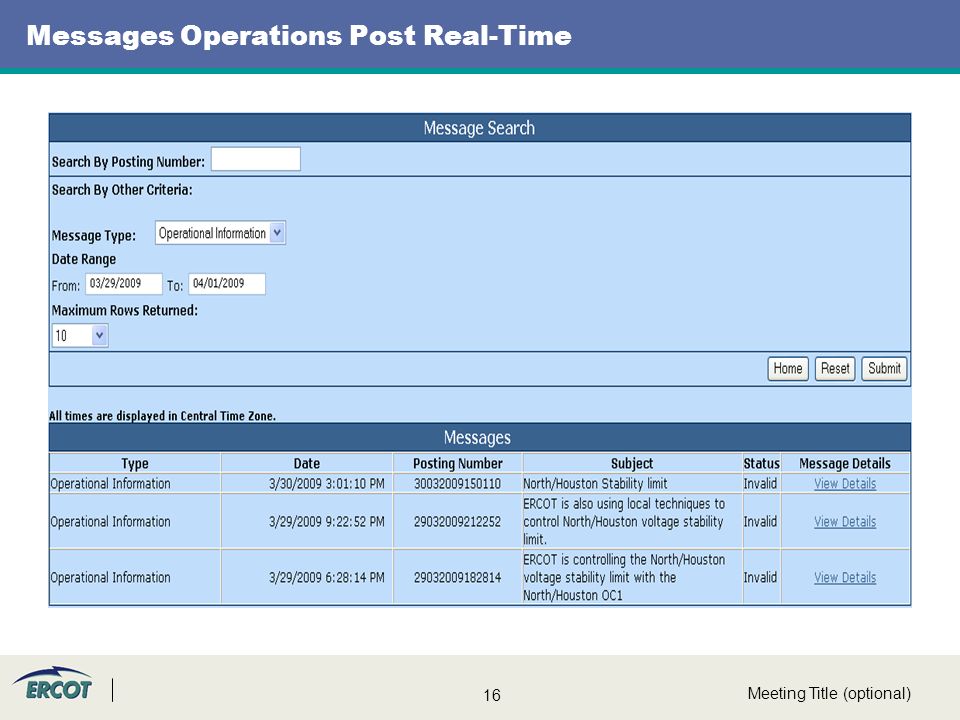This screenshot has height=720, width=960.
Task: View Details for posting 29032009182814
Action: (845, 577)
